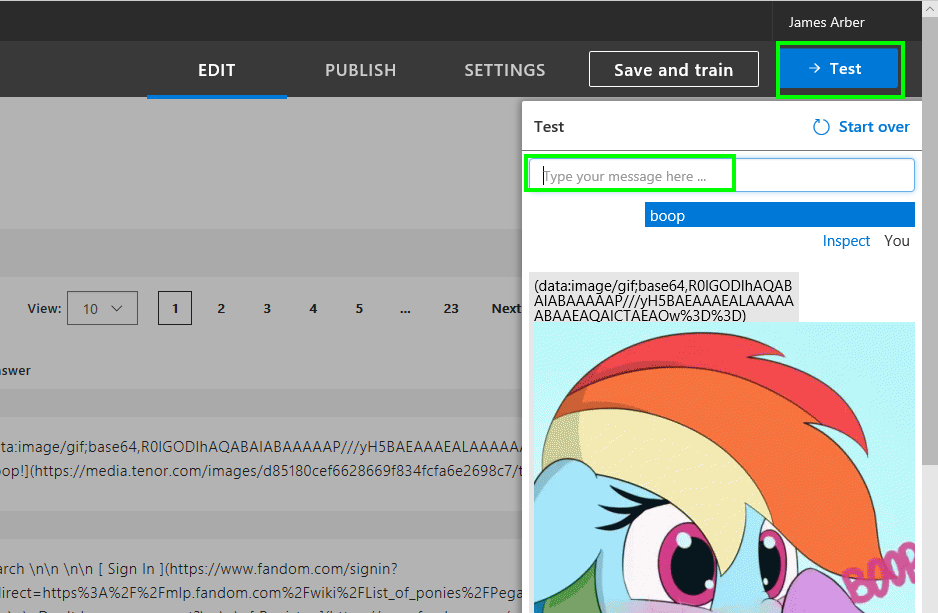
Task: Open the SETTINGS tab
Action: (505, 70)
